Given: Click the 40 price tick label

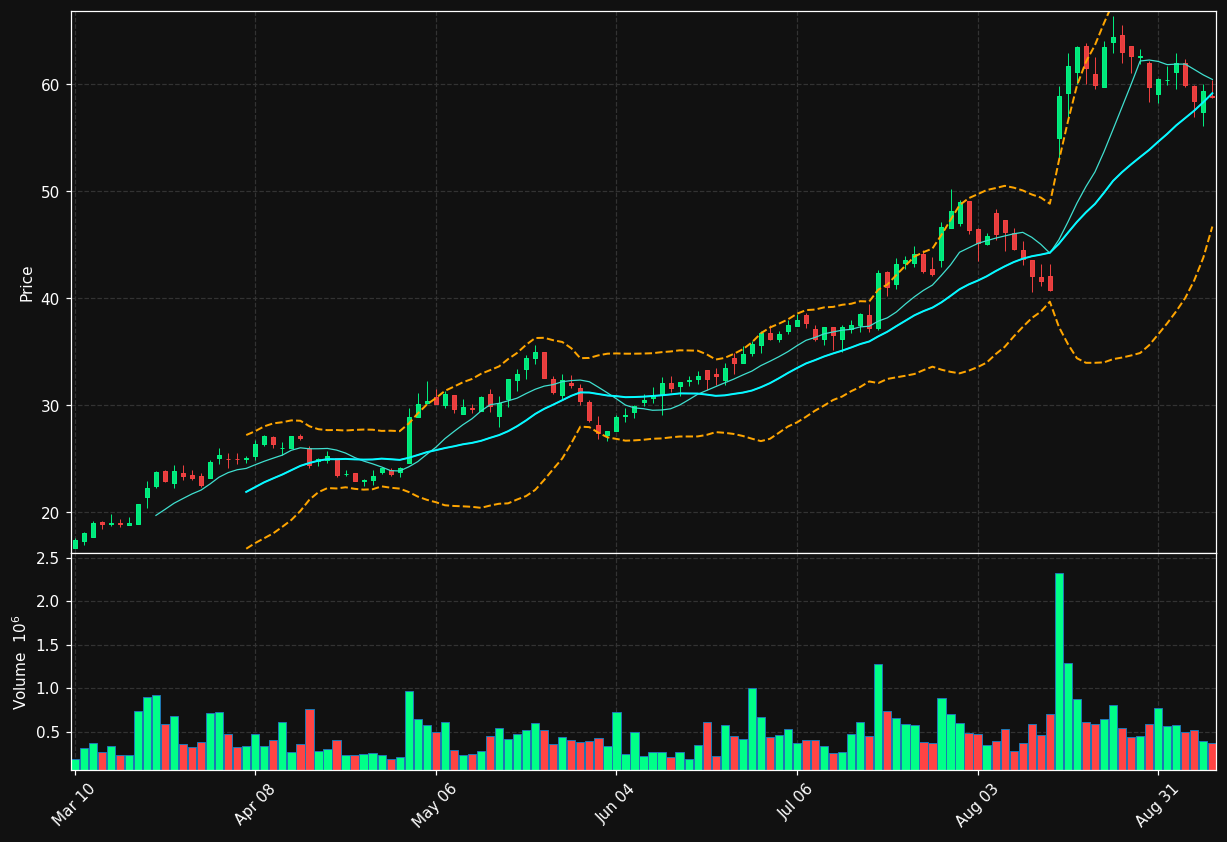Looking at the screenshot, I should 51,299.
